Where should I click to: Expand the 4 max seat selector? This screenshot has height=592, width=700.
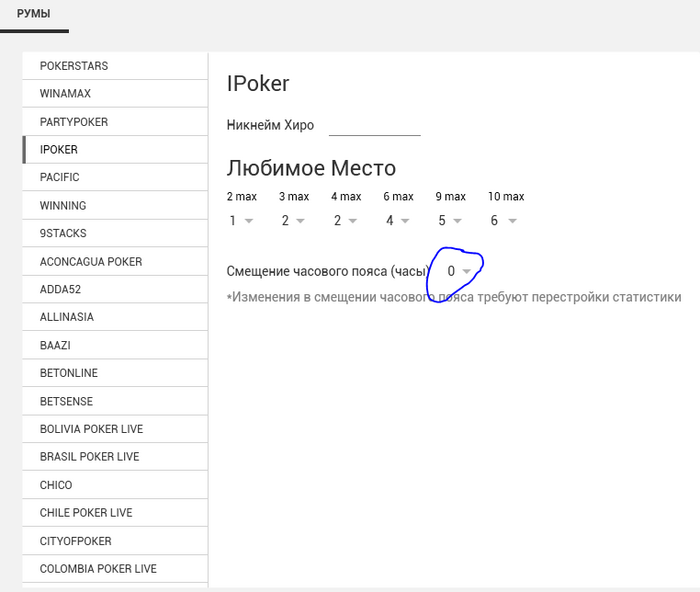(346, 221)
